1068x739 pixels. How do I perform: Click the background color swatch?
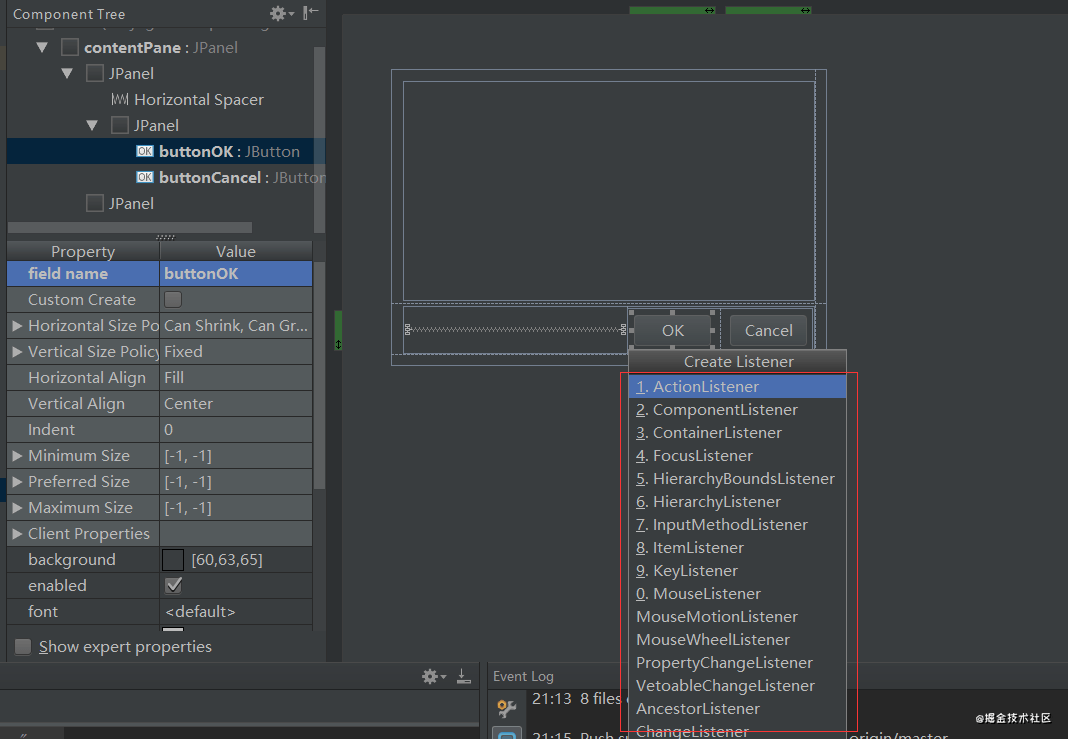(173, 560)
